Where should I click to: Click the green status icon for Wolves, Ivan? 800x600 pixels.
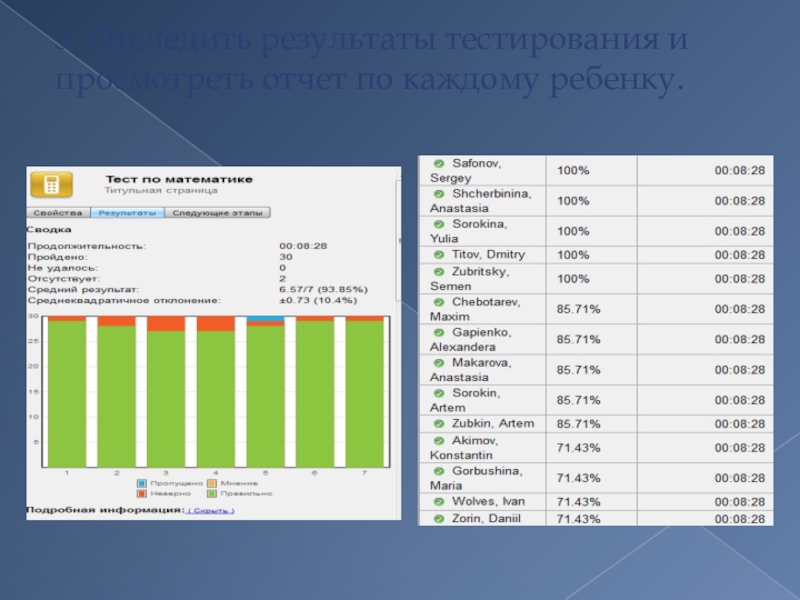click(439, 502)
